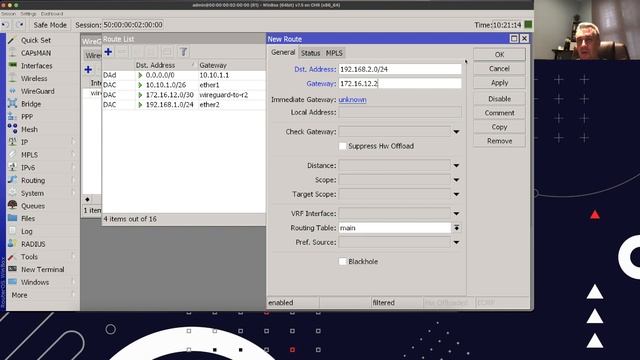Screen dimensions: 640x360
Task: Open the Settings menu
Action: (28, 14)
